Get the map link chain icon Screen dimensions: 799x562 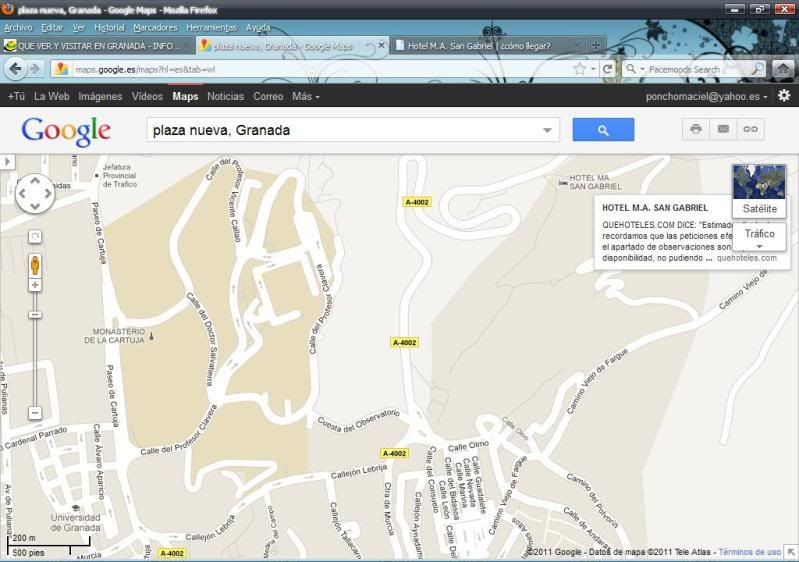(x=751, y=129)
